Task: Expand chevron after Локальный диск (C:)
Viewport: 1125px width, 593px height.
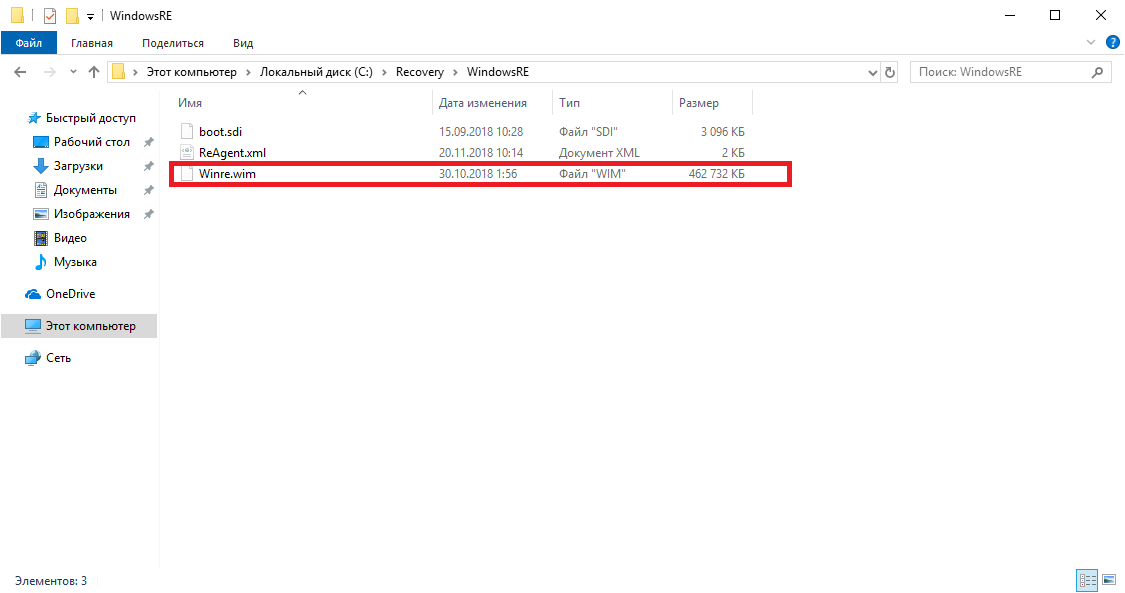Action: [385, 72]
